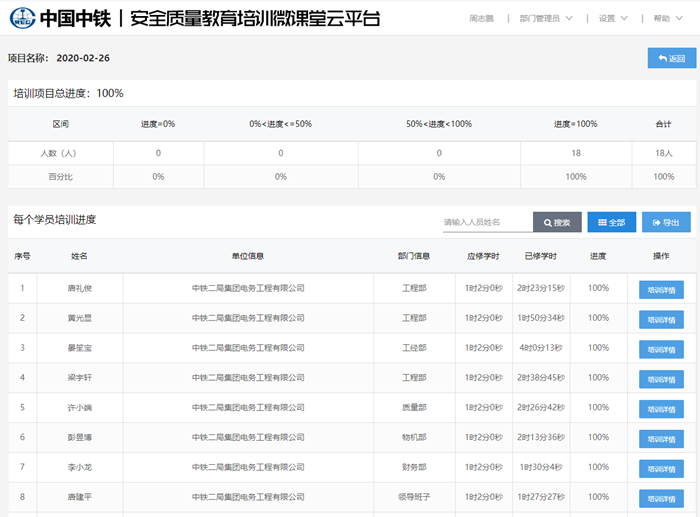Click the 返回 back arrow button

click(671, 58)
